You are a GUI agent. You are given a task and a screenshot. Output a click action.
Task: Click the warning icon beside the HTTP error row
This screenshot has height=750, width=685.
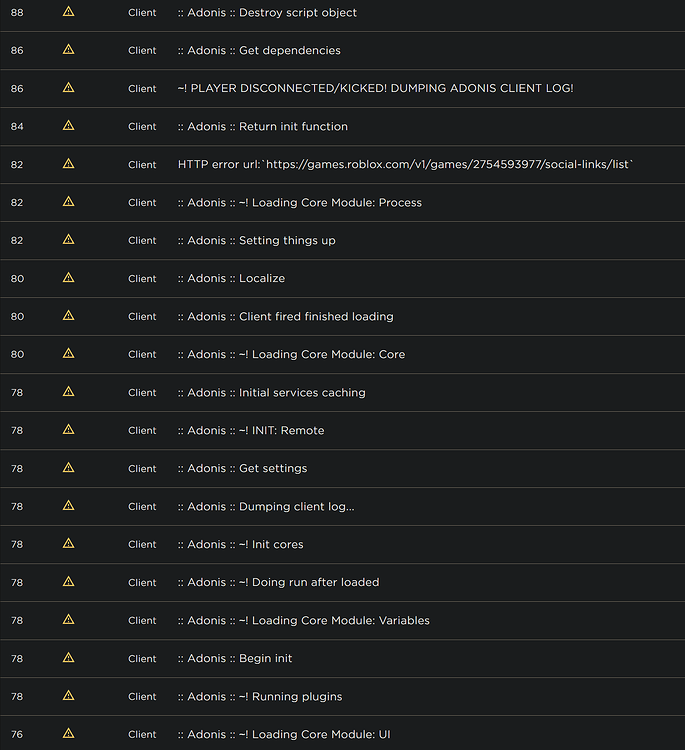point(68,164)
